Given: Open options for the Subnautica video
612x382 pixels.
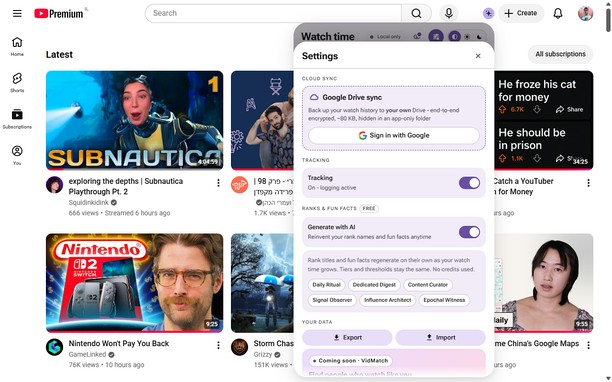Looking at the screenshot, I should (218, 183).
